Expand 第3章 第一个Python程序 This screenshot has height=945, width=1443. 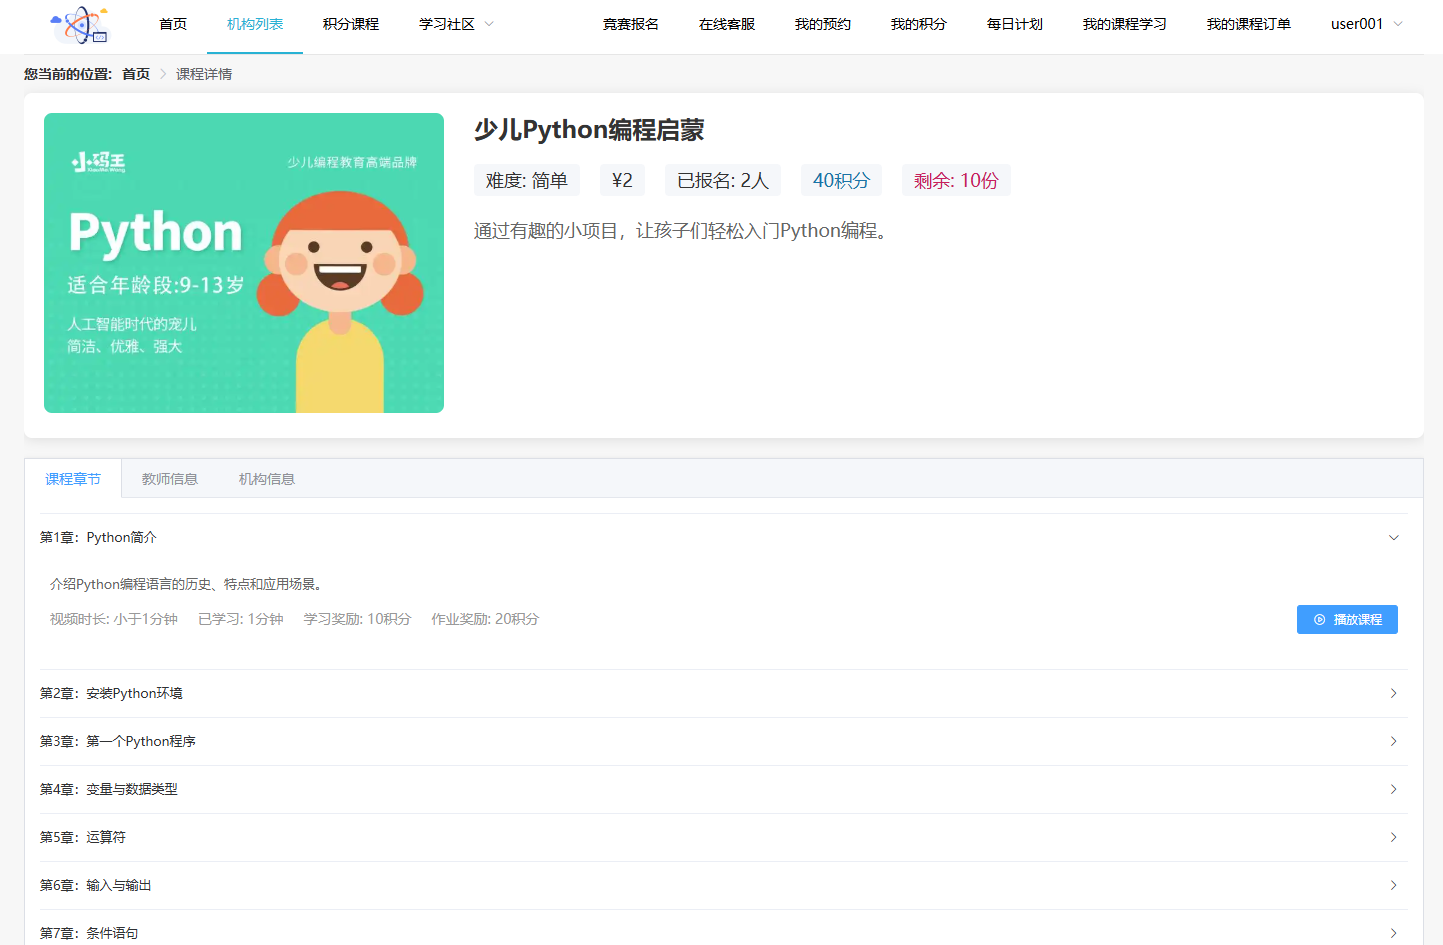(723, 742)
